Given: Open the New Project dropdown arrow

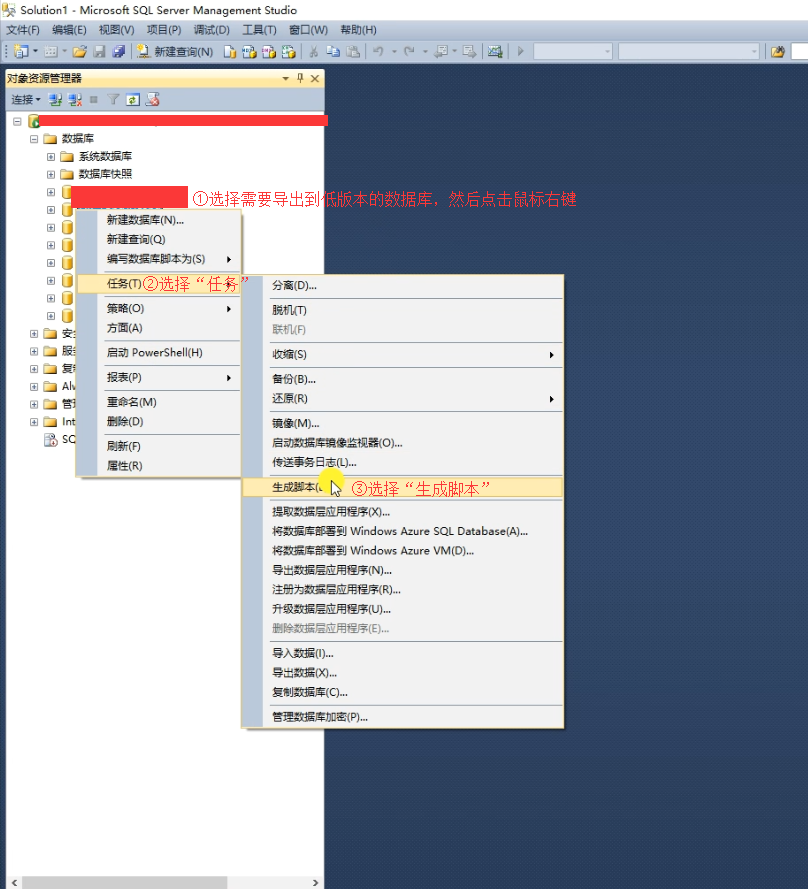Looking at the screenshot, I should tap(35, 52).
